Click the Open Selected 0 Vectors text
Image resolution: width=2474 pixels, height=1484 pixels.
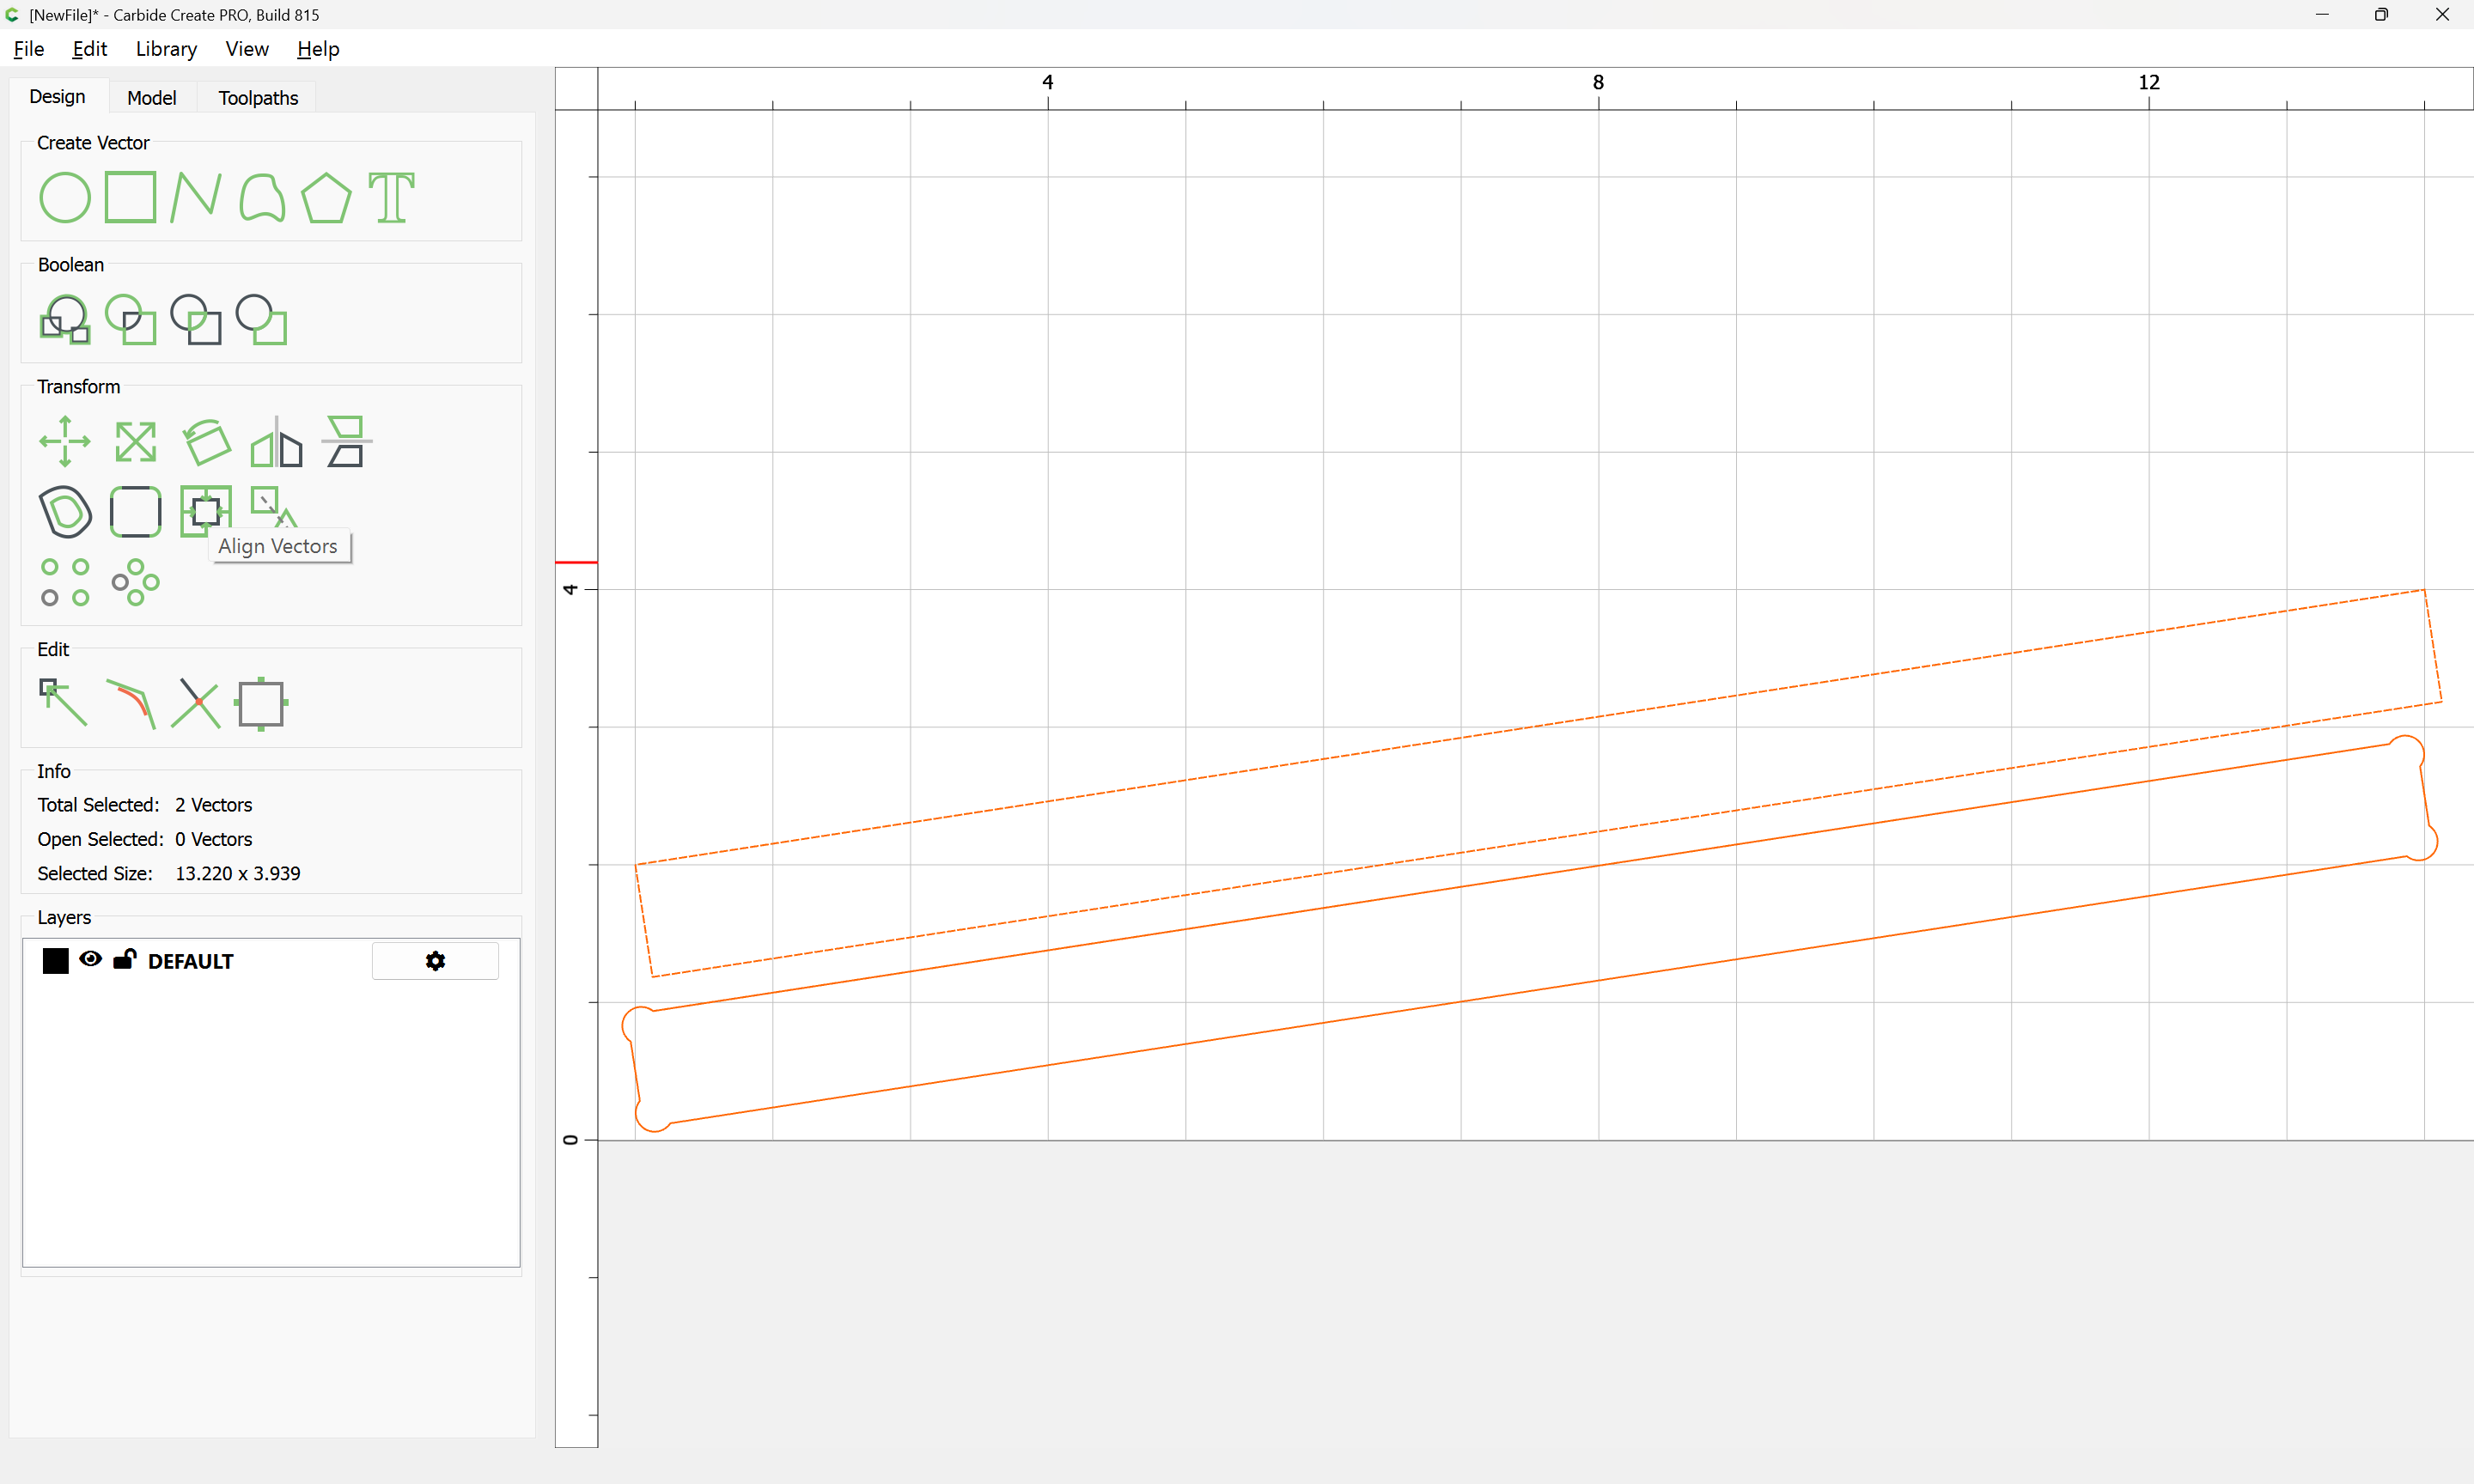(x=144, y=839)
